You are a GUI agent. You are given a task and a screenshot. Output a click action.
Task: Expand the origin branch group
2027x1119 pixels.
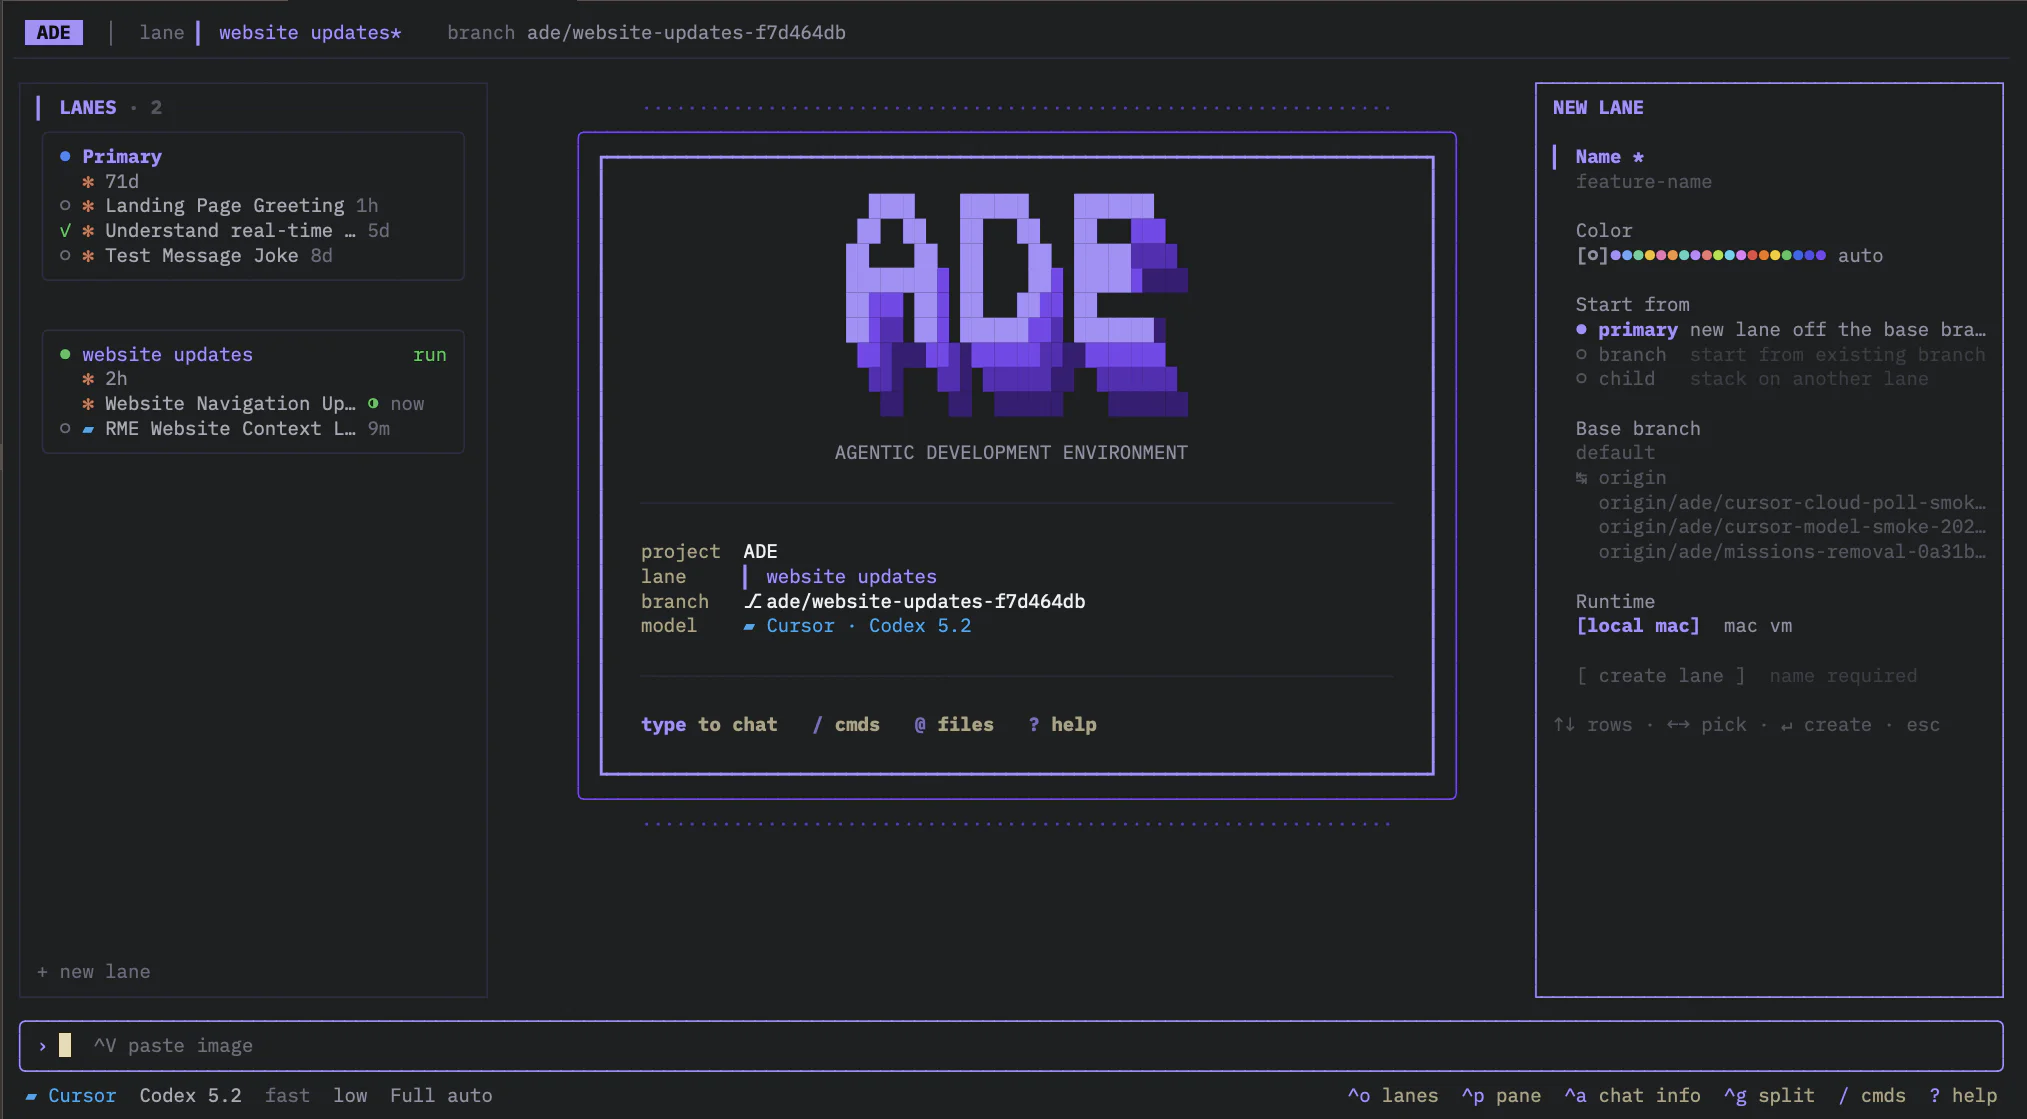tap(1621, 478)
